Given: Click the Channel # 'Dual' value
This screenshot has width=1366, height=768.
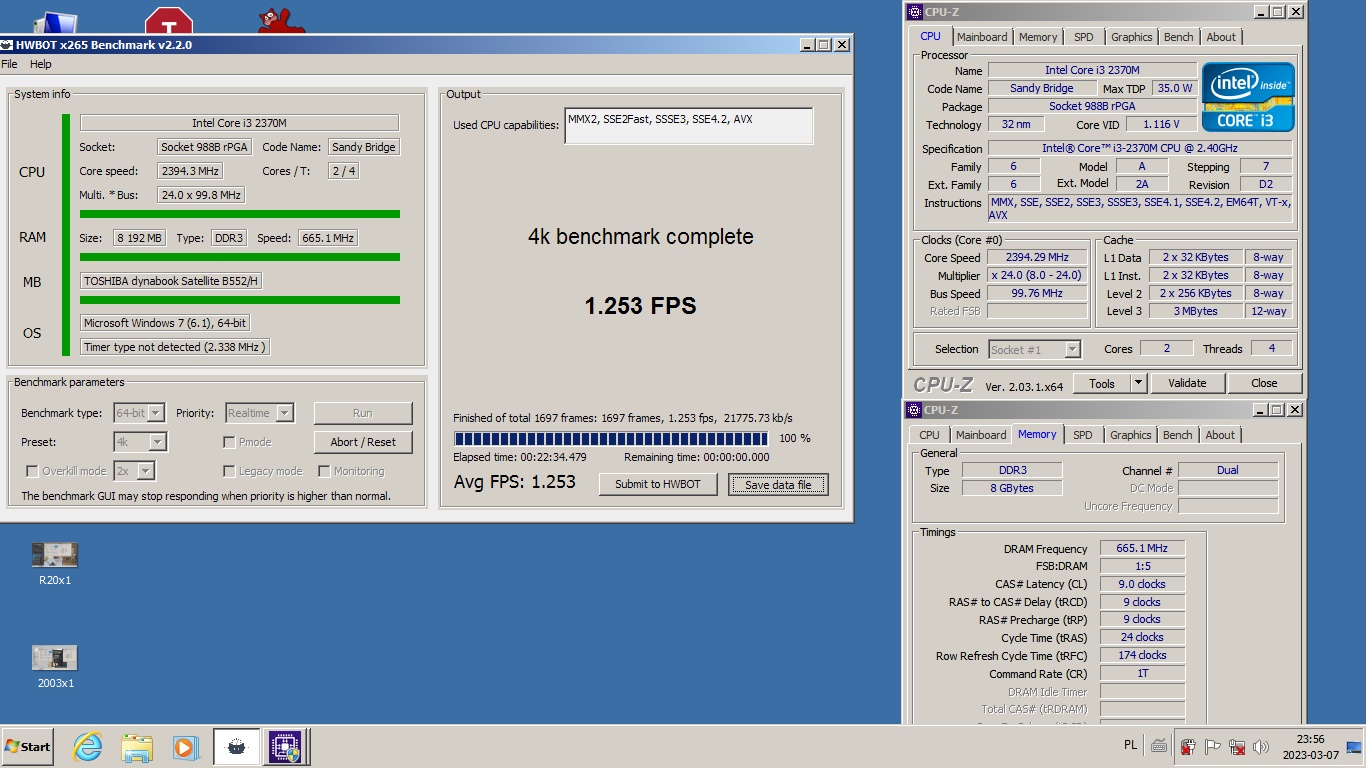Looking at the screenshot, I should tap(1228, 470).
